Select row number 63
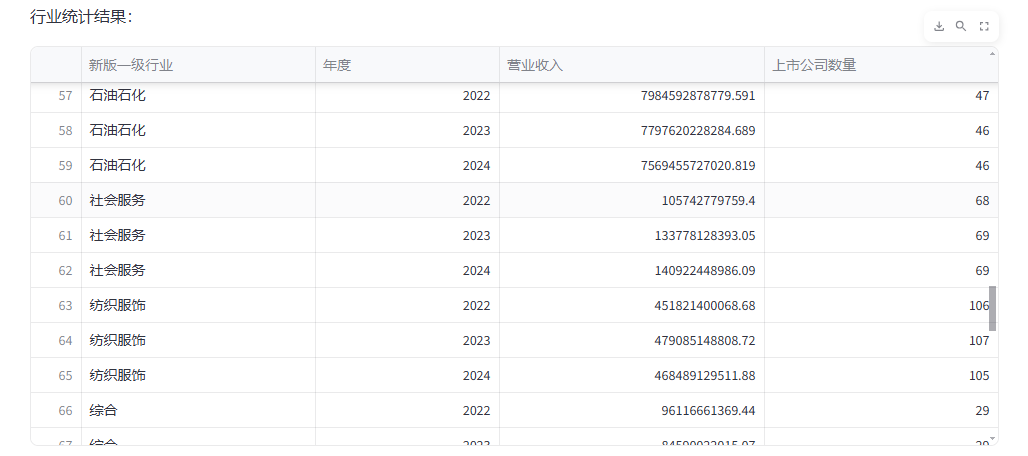 click(x=56, y=305)
